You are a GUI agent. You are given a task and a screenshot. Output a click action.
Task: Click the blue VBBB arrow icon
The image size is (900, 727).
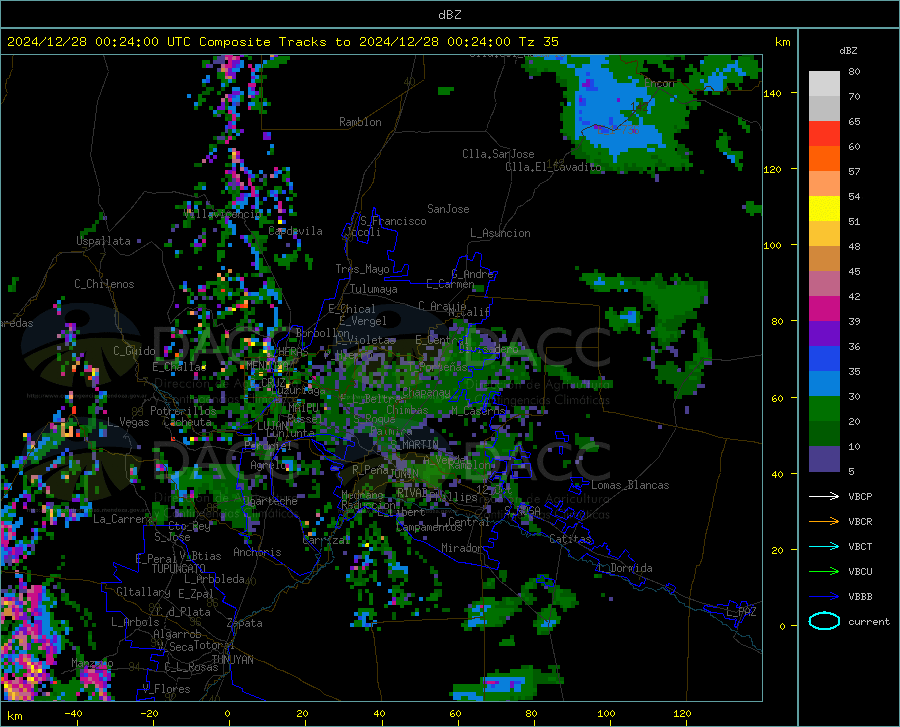824,596
